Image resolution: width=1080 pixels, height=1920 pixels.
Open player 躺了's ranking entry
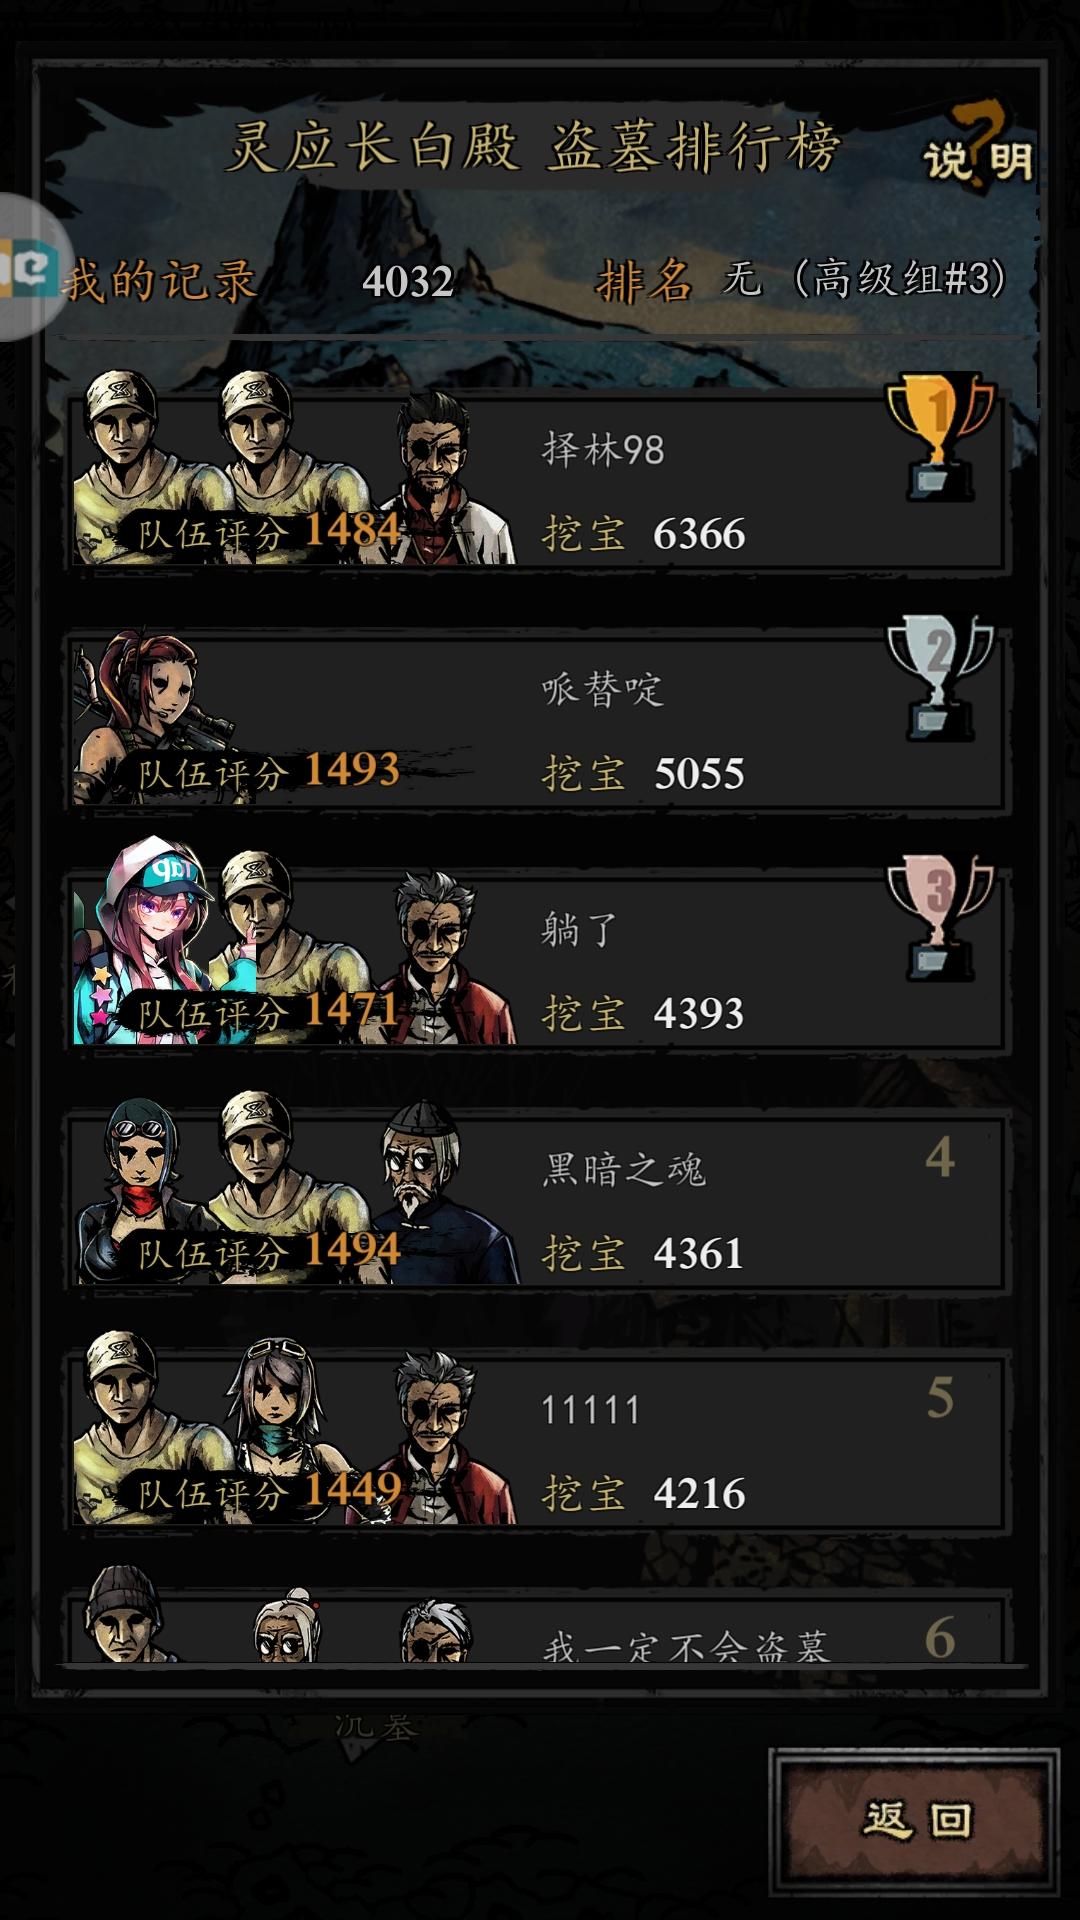coord(538,962)
